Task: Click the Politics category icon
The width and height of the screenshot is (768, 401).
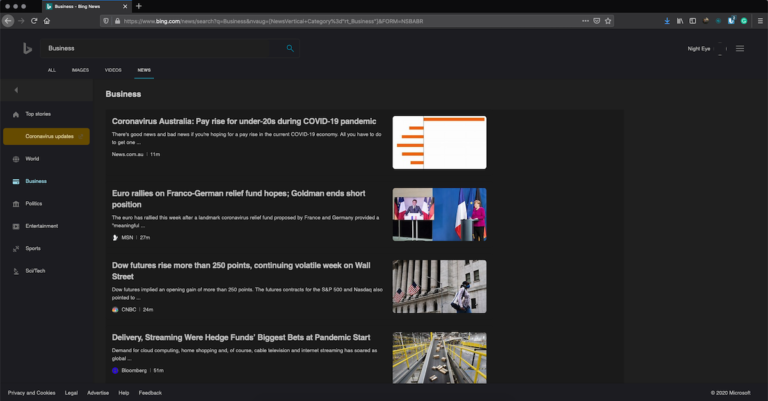Action: pos(16,204)
